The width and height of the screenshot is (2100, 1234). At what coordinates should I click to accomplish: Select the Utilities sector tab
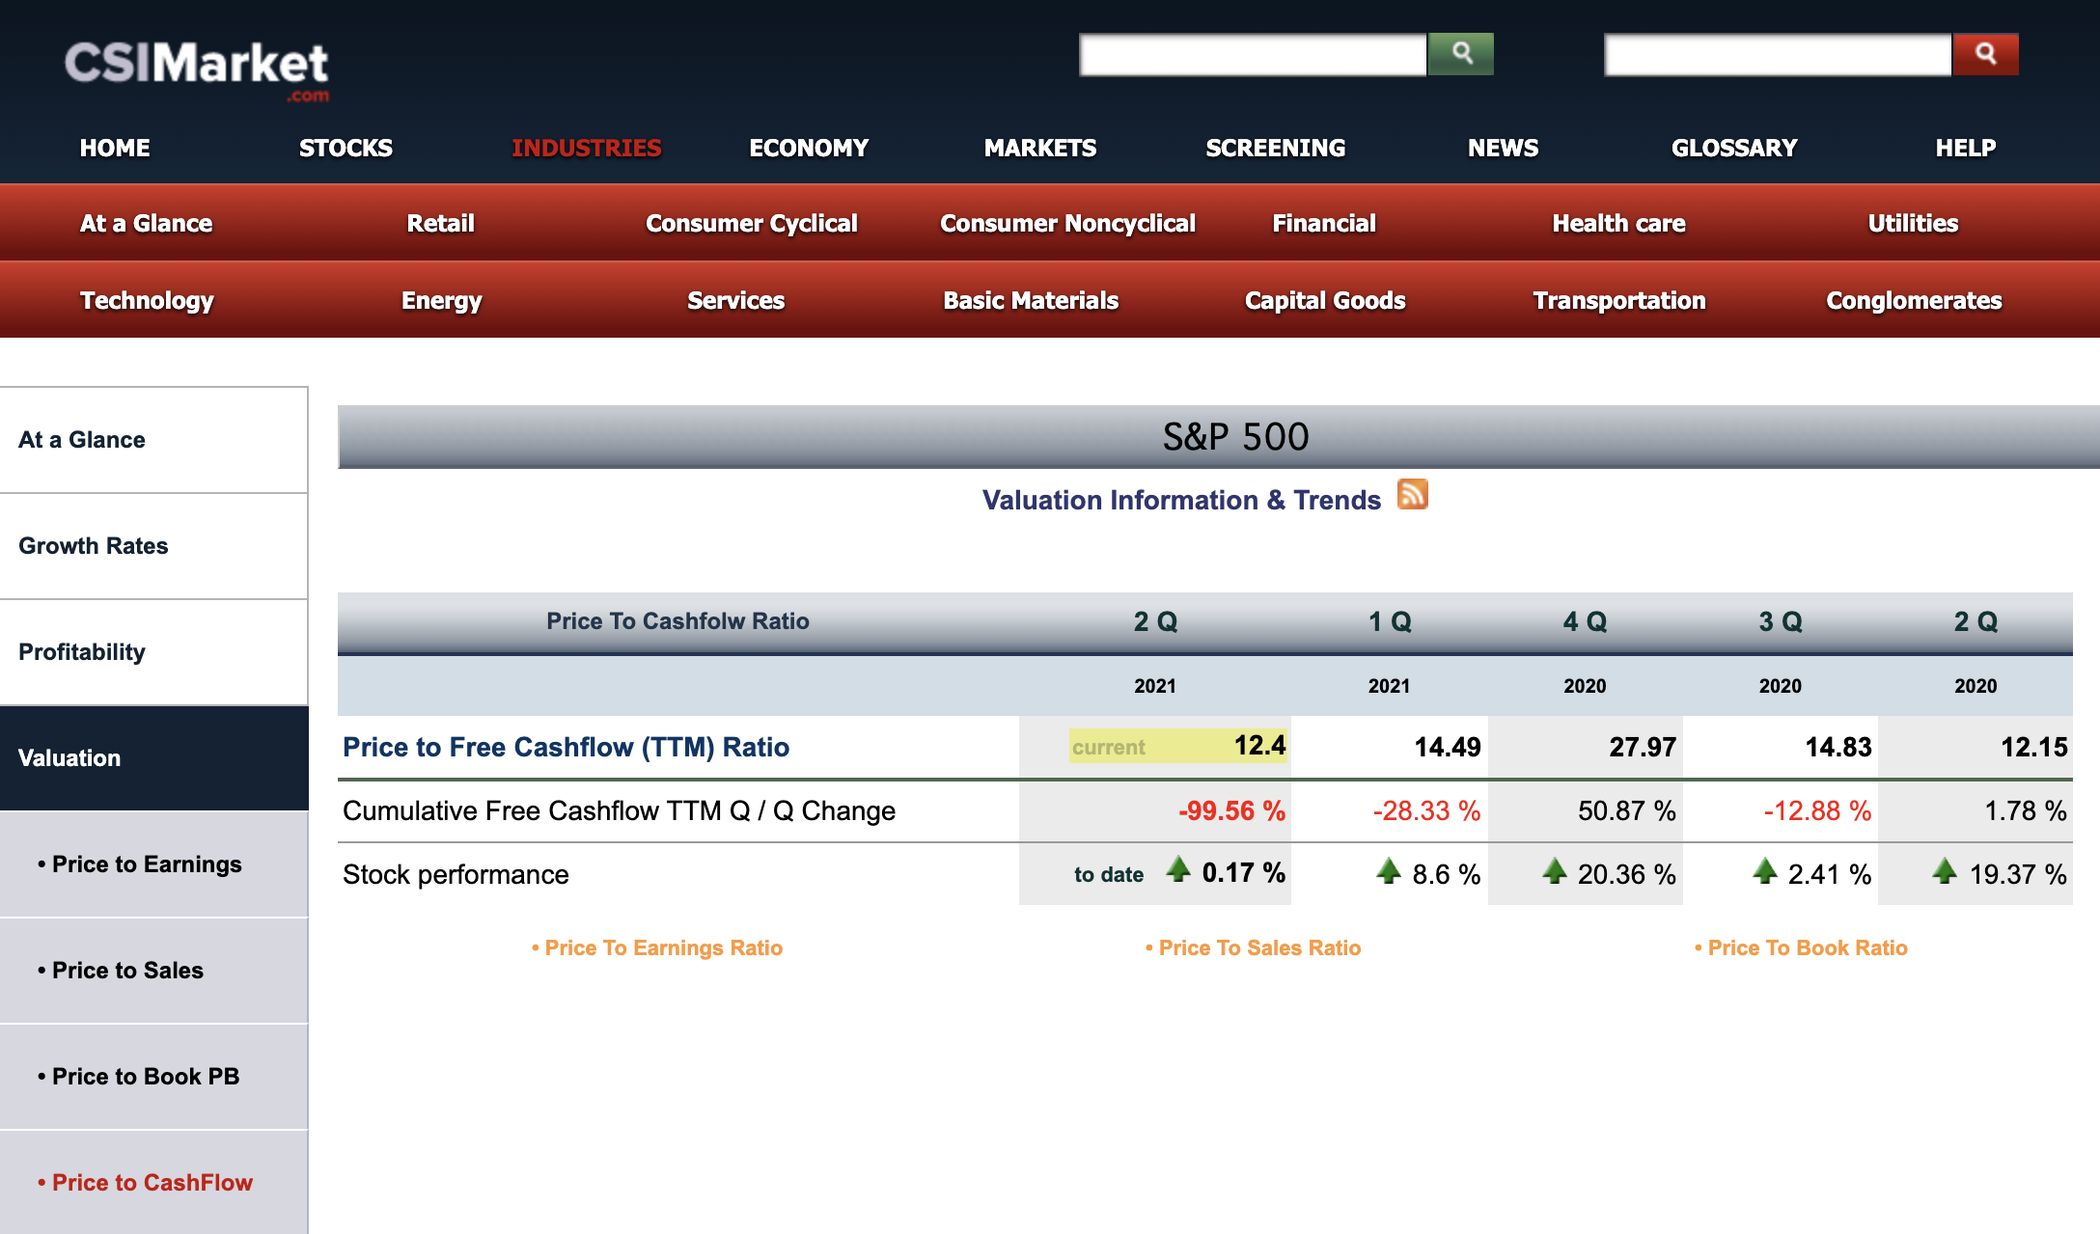pos(1913,223)
